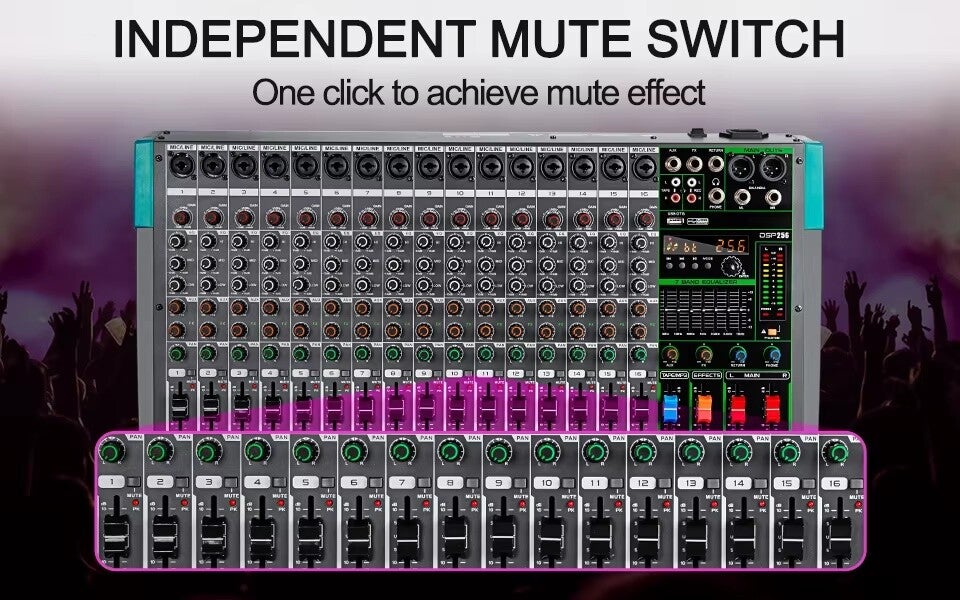The width and height of the screenshot is (960, 600).
Task: Click the blue RETURN knob
Action: tap(739, 354)
